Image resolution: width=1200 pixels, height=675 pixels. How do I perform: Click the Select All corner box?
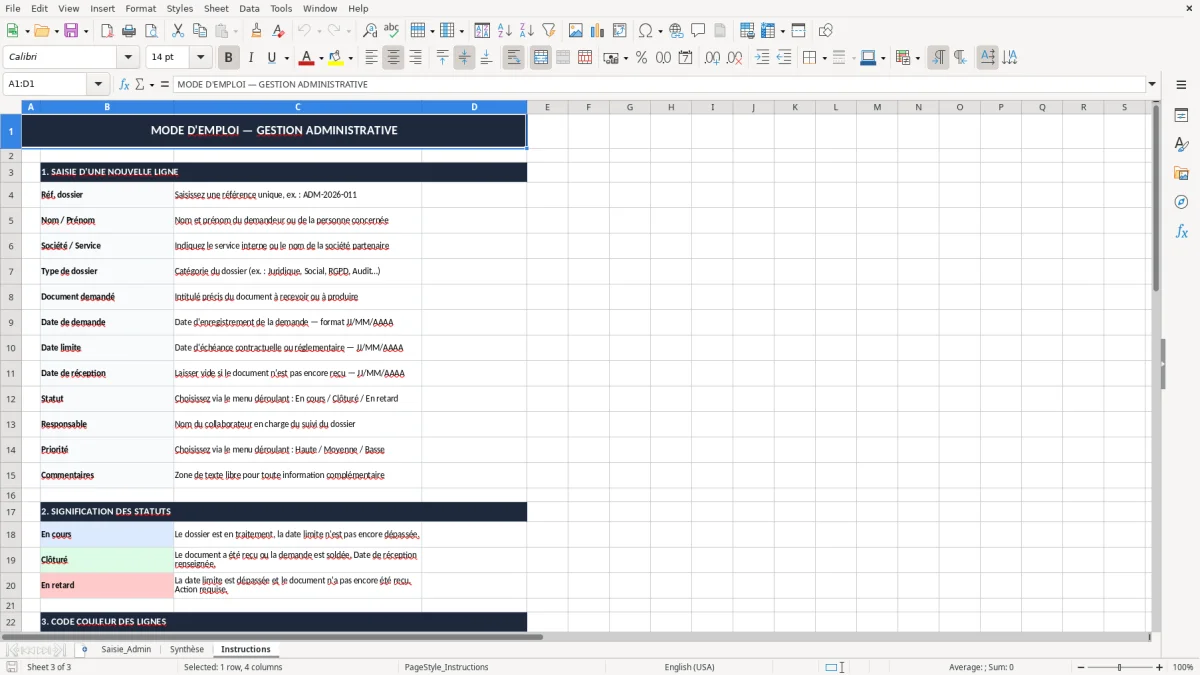[11, 107]
